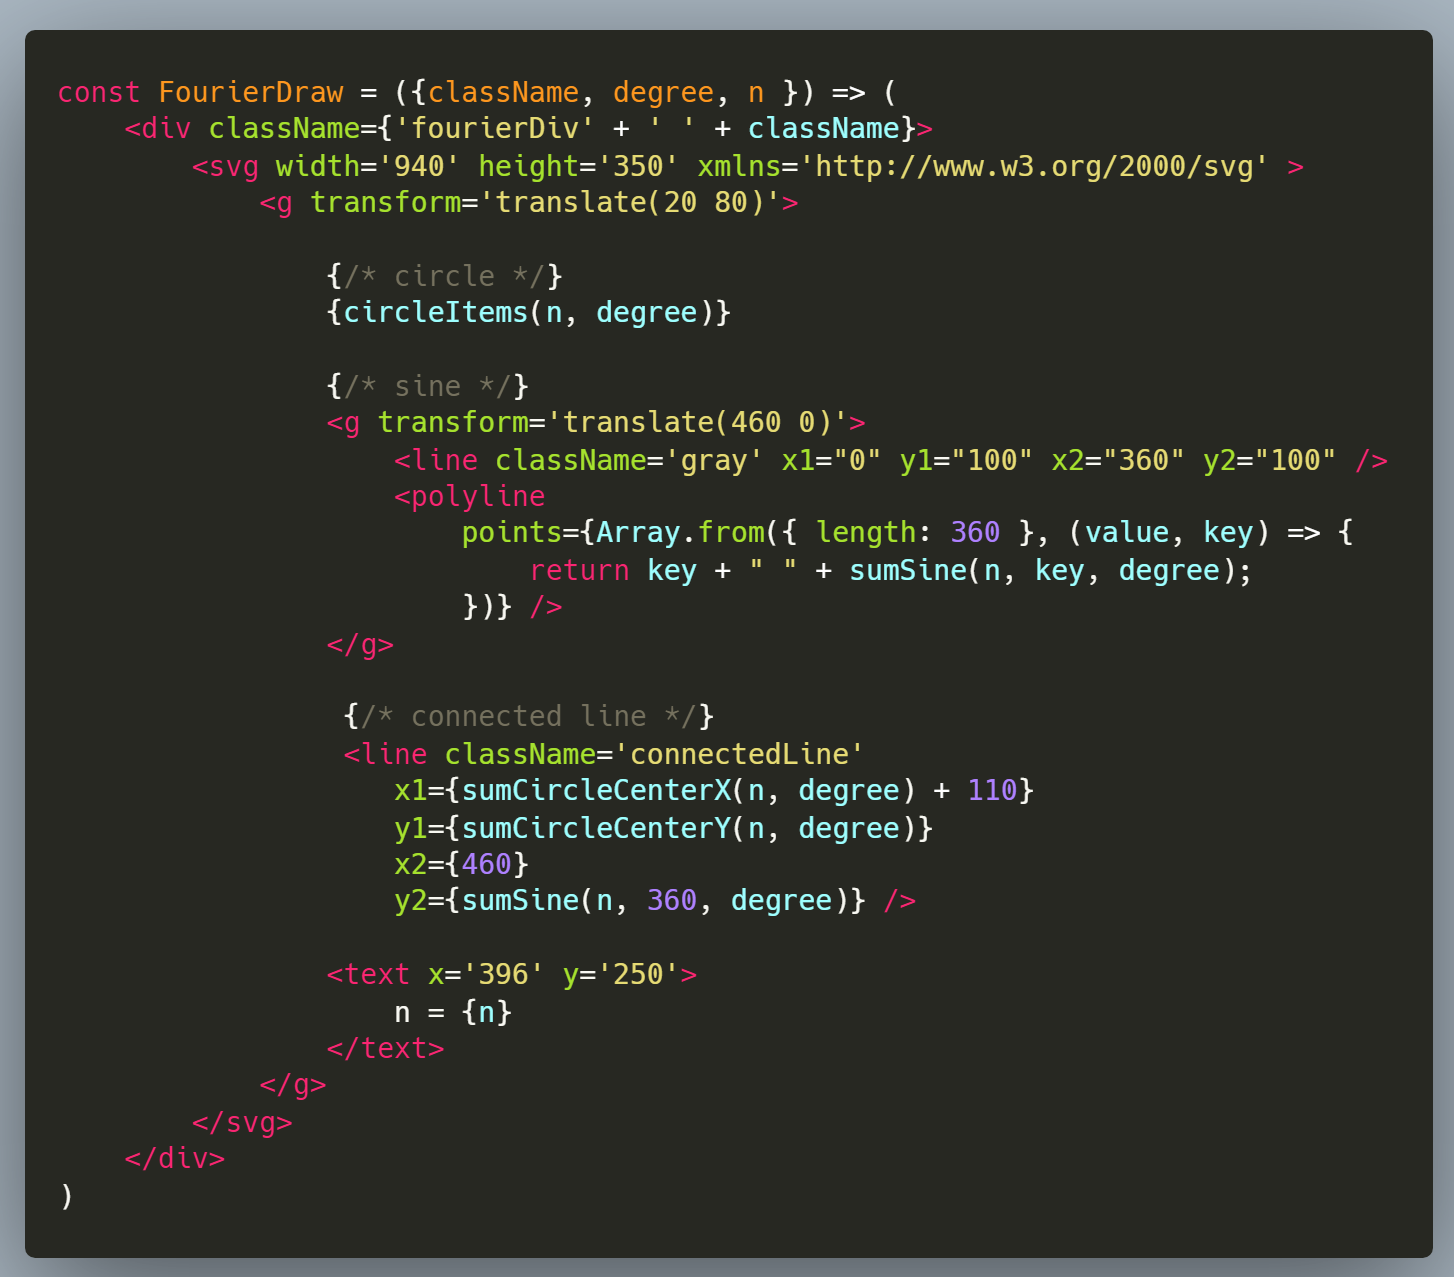Screen dimensions: 1454x1277
Task: Click the return keyword
Action: [x=579, y=570]
